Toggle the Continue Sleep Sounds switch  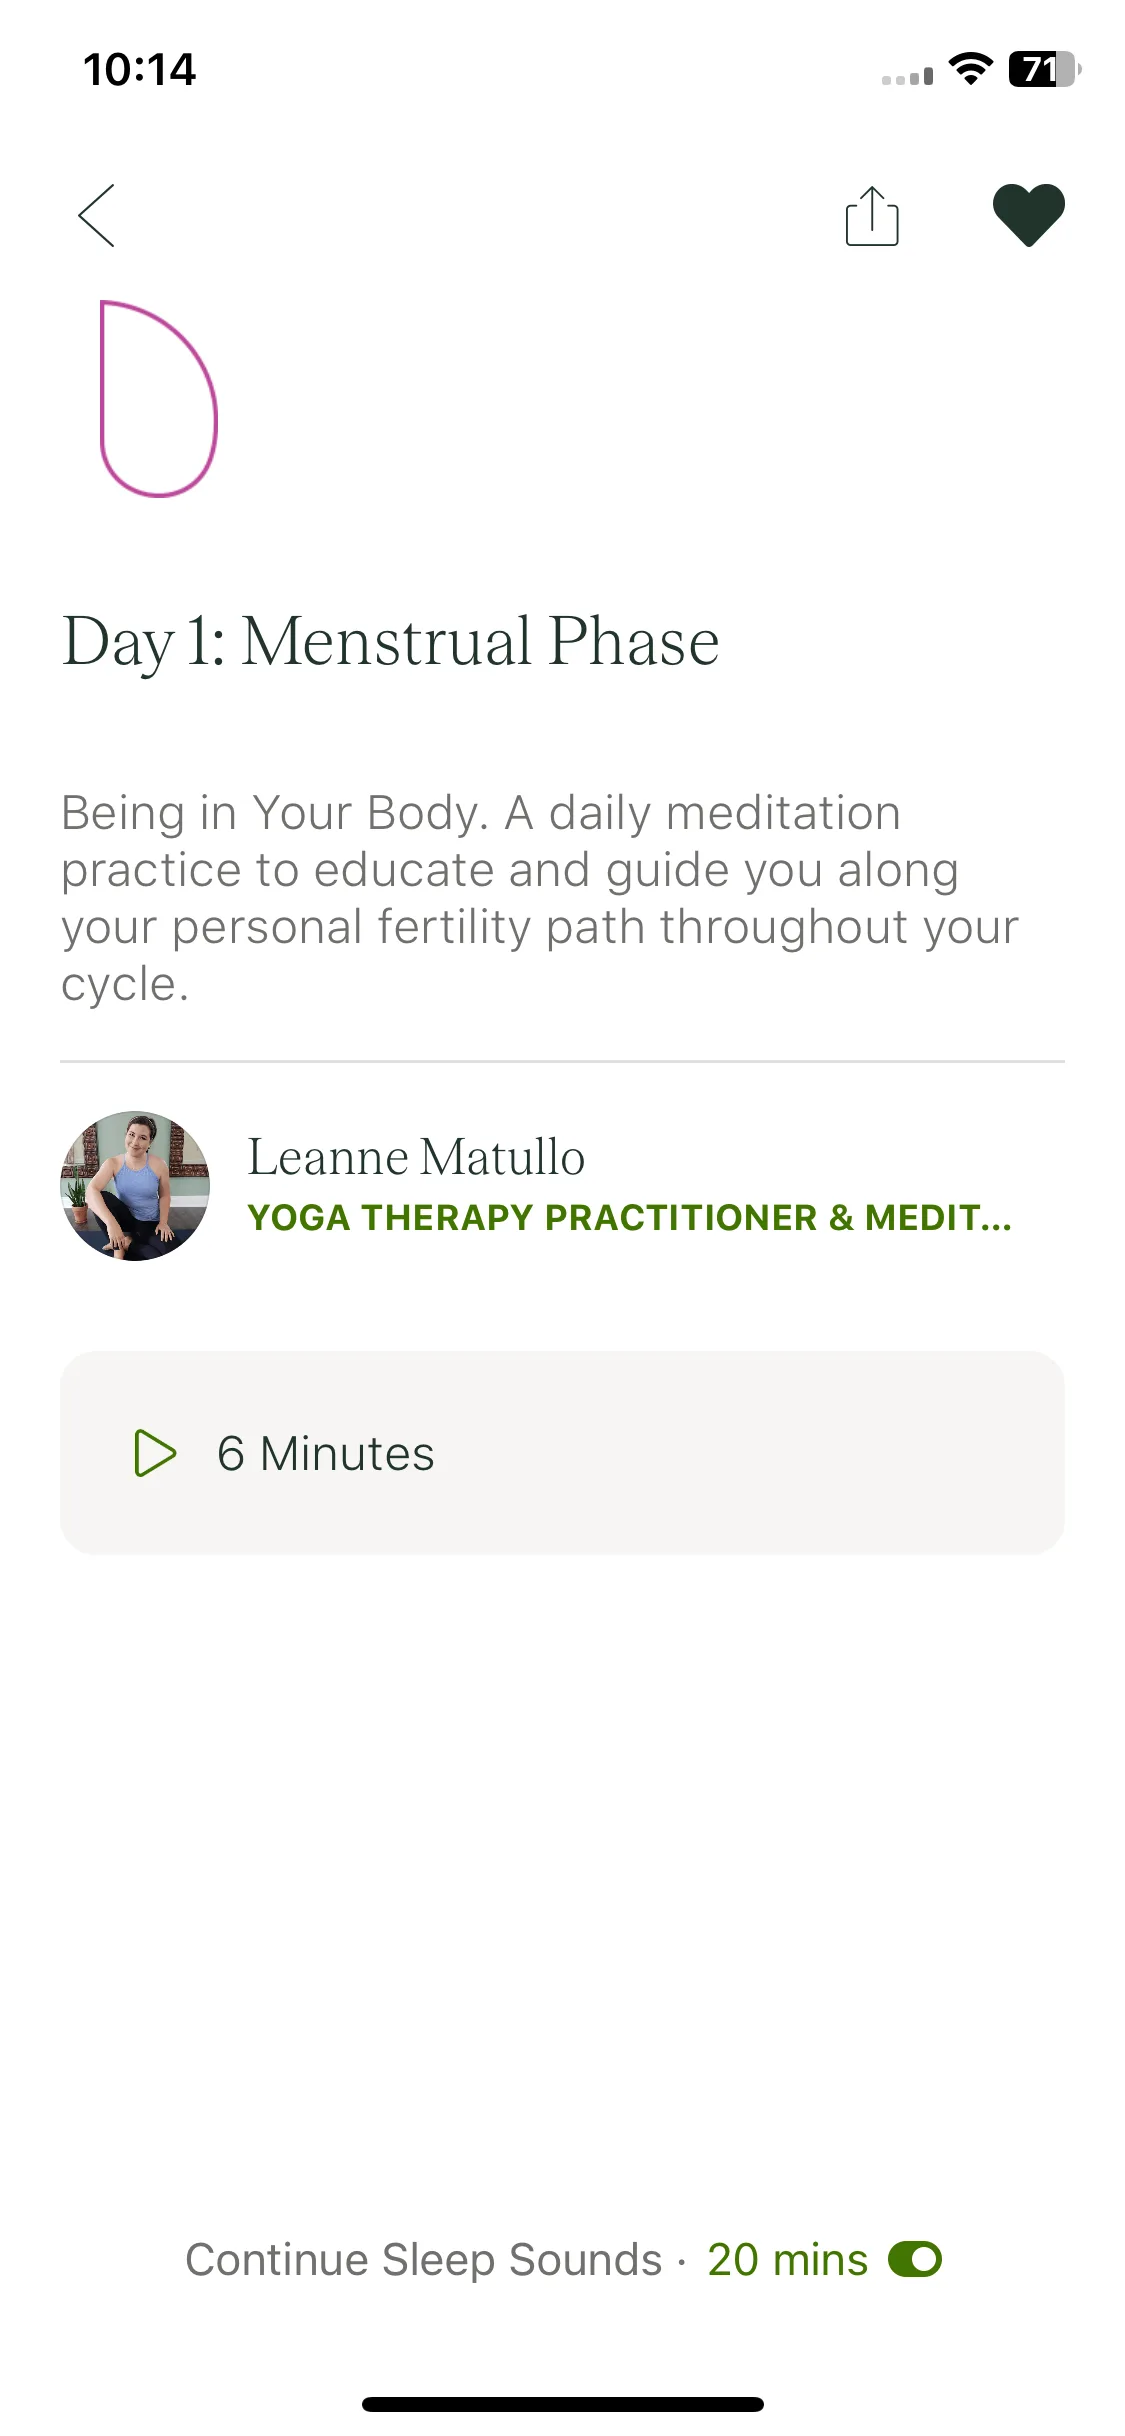click(x=915, y=2259)
